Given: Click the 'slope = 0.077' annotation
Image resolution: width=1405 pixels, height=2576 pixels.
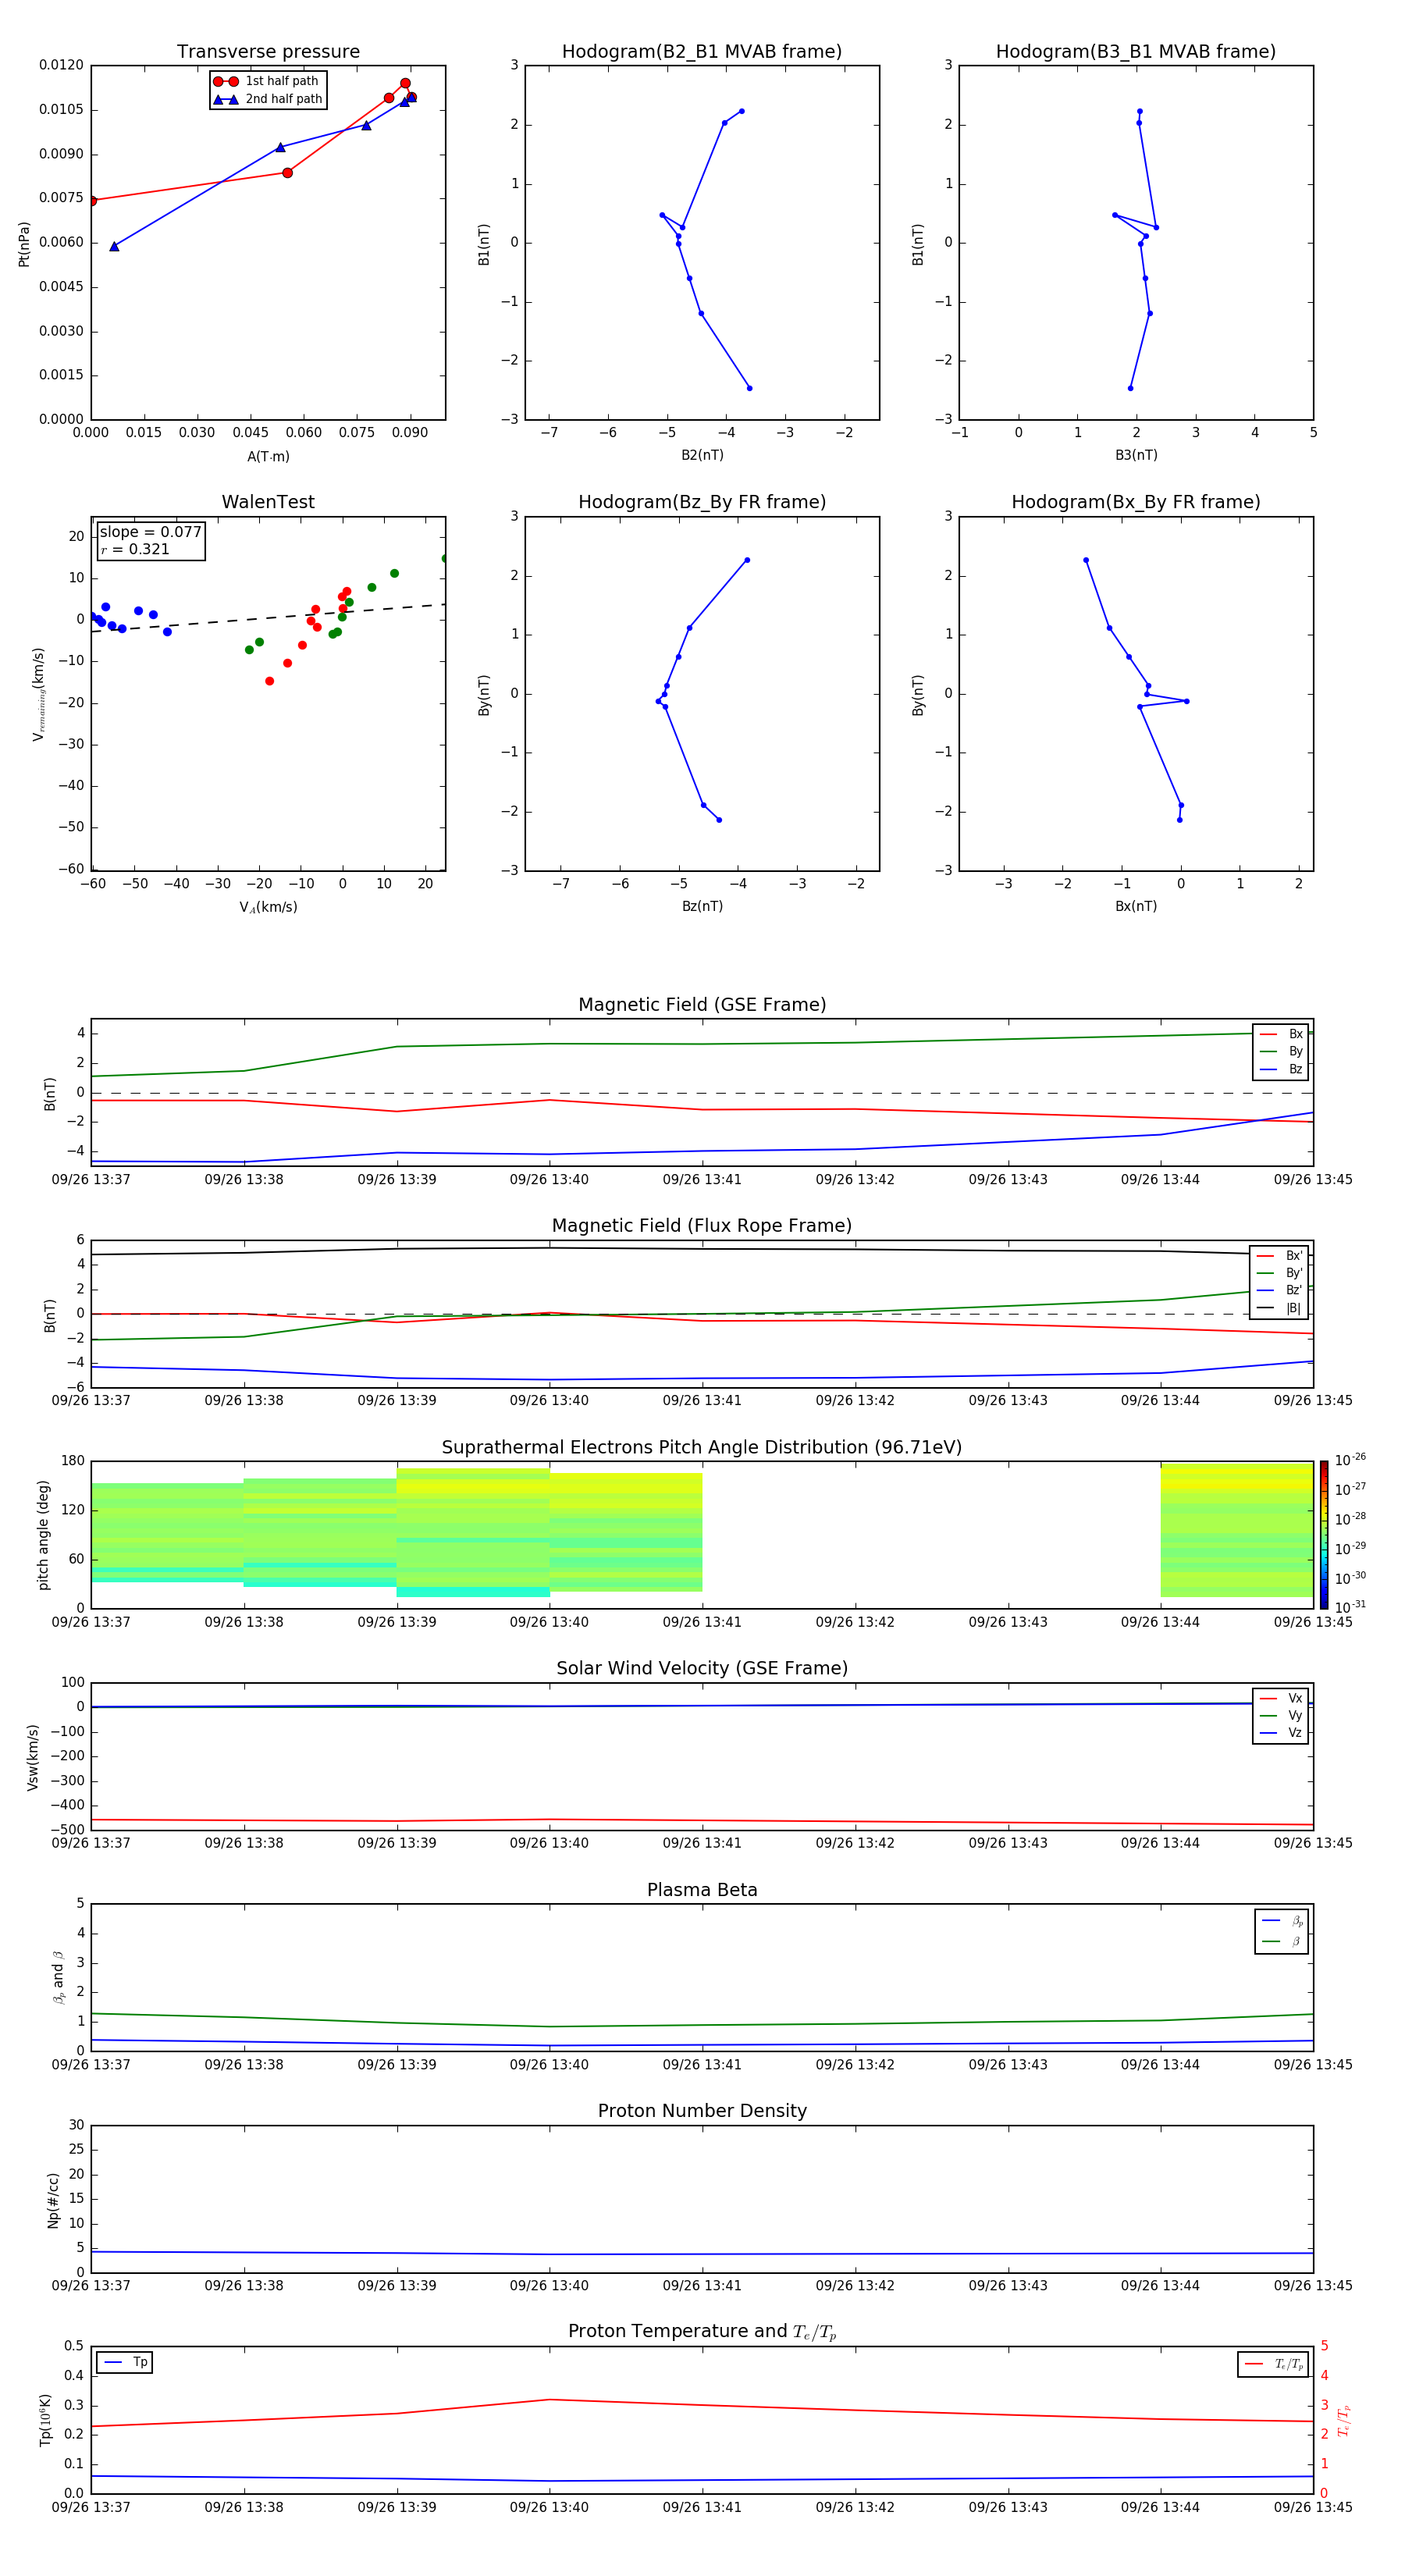Looking at the screenshot, I should pyautogui.click(x=151, y=532).
